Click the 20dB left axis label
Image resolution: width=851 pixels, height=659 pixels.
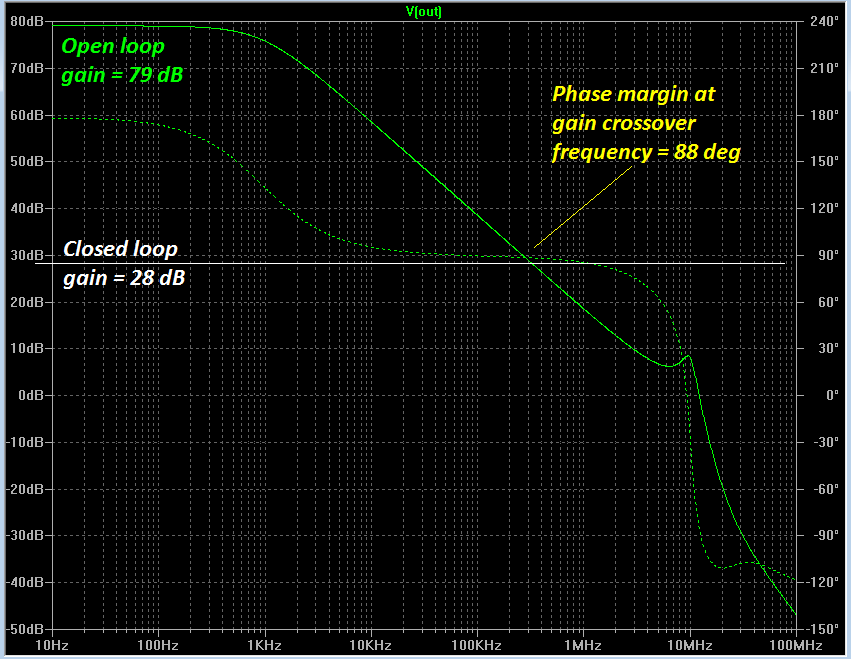[x=27, y=302]
